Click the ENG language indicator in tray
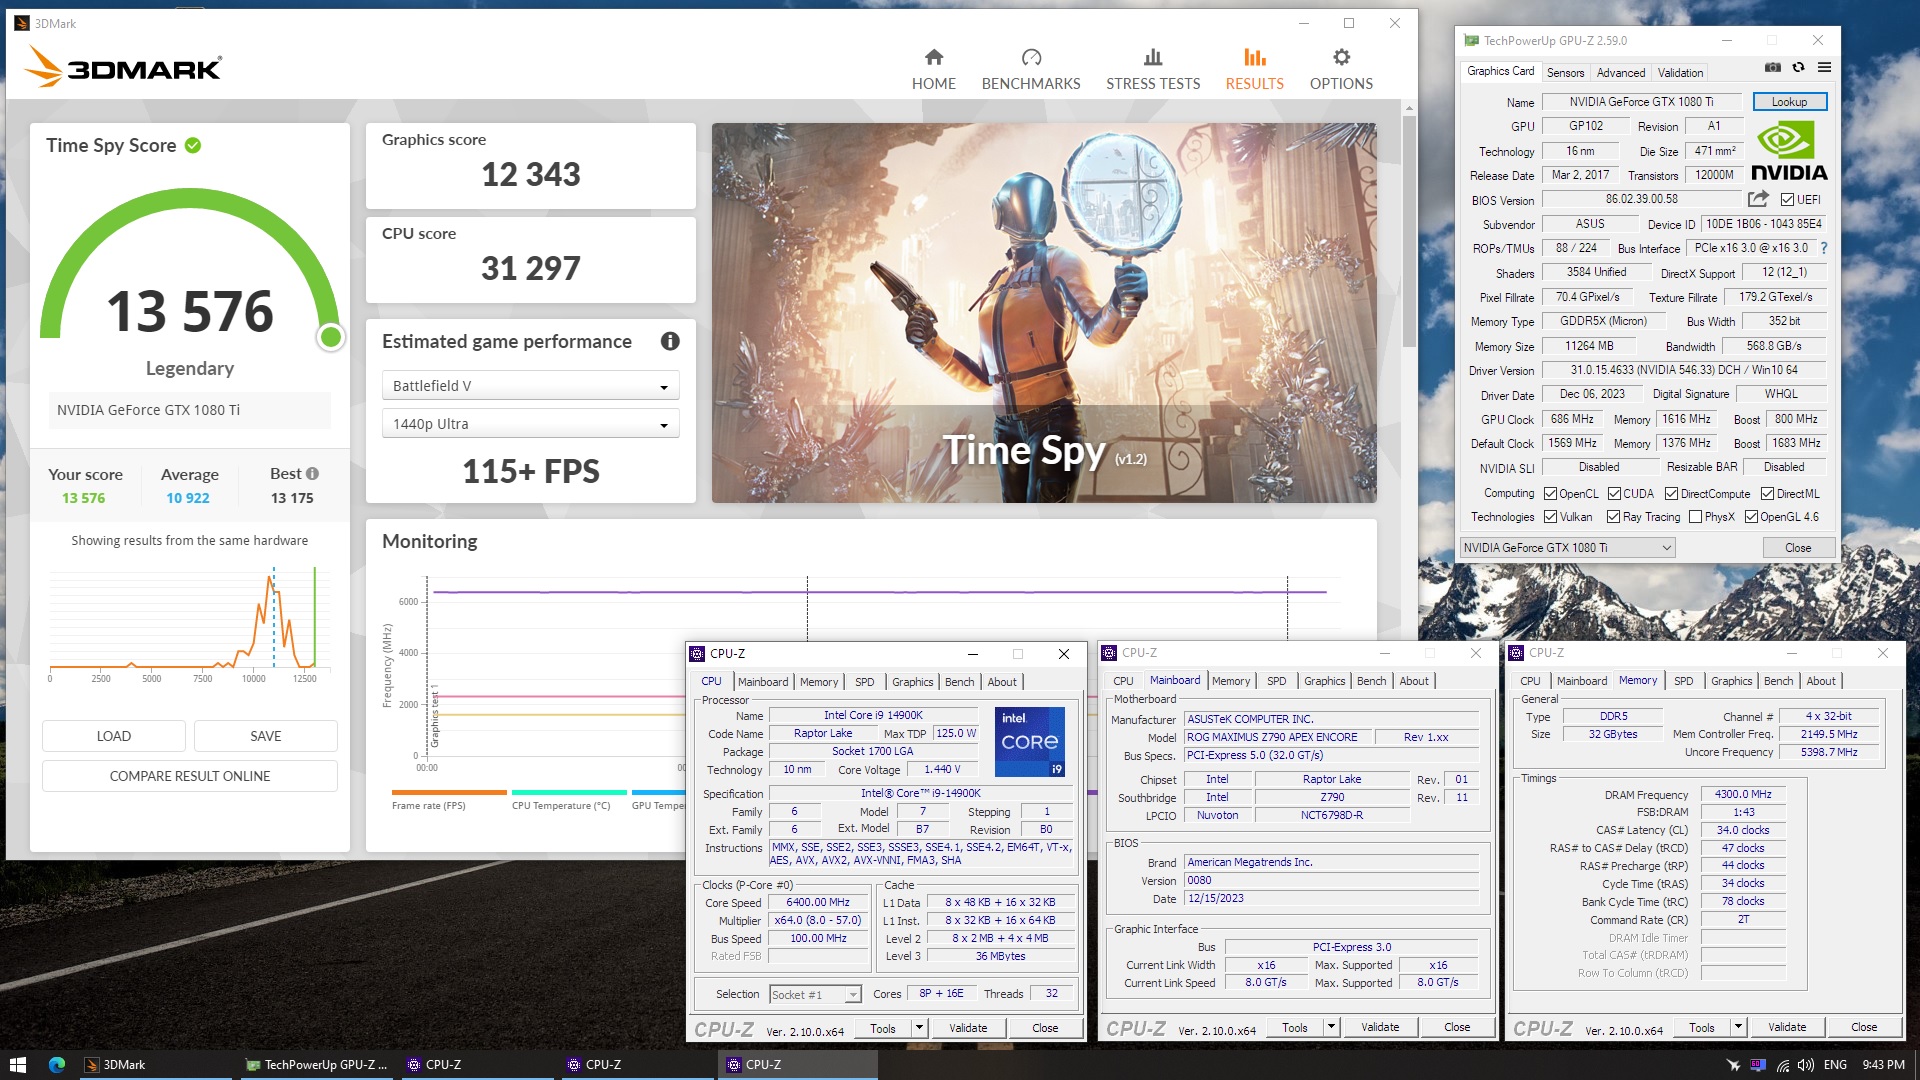The image size is (1920, 1080). pos(1835,1065)
